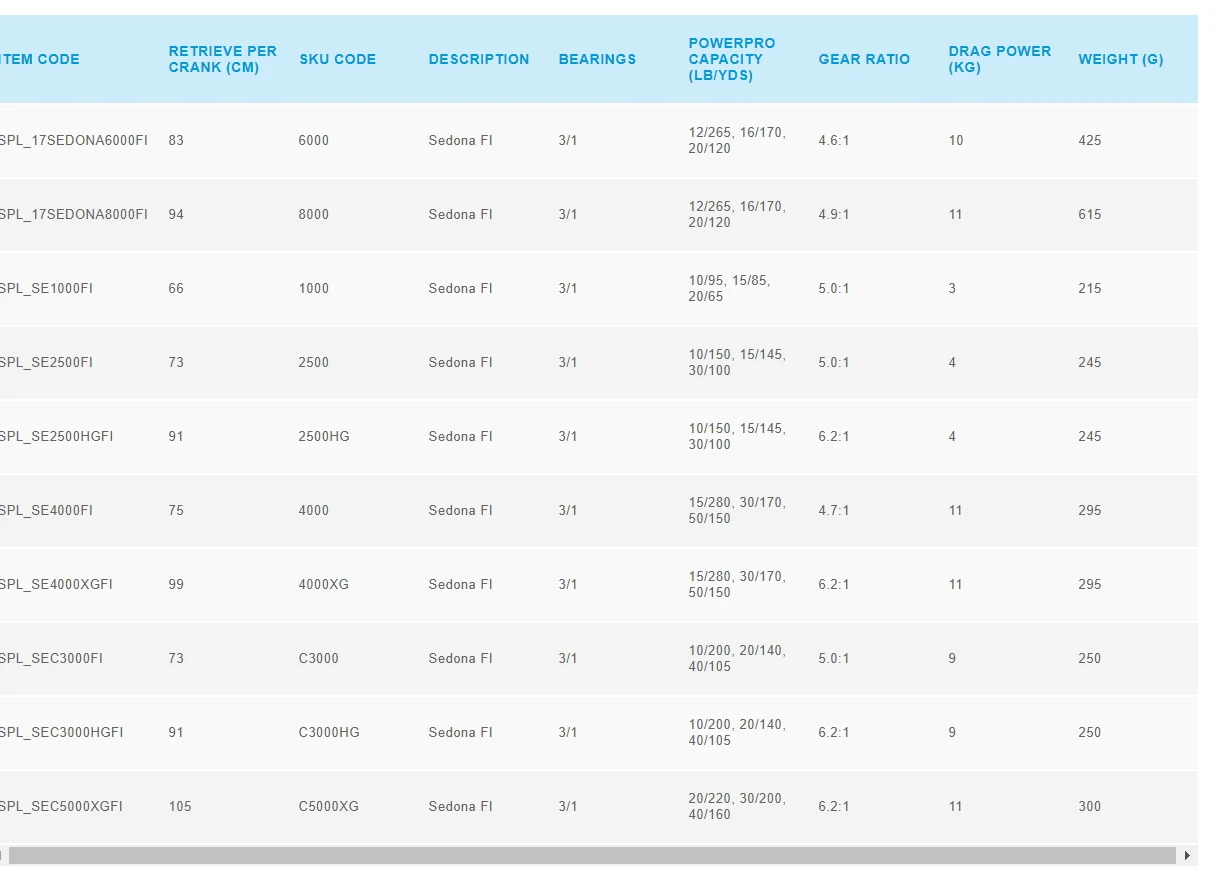Select item code SPL_SE1000FI
1230x873 pixels.
46,288
